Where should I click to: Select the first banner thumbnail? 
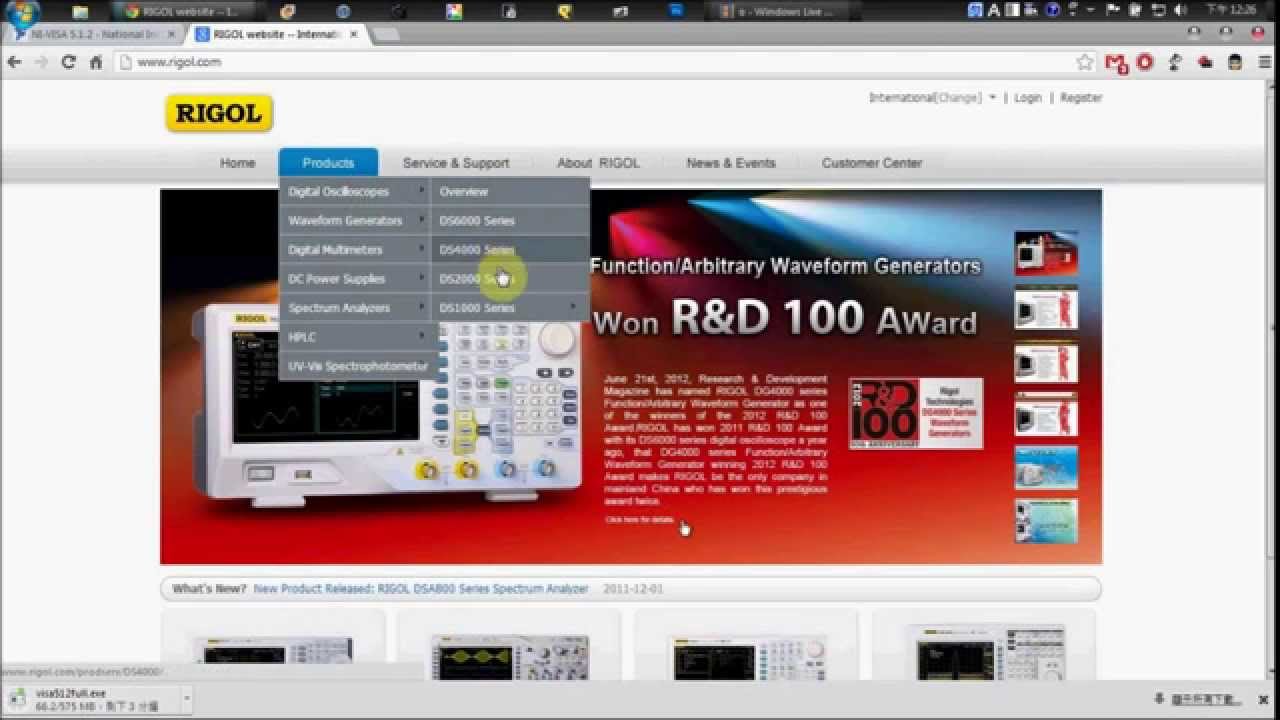tap(1046, 253)
